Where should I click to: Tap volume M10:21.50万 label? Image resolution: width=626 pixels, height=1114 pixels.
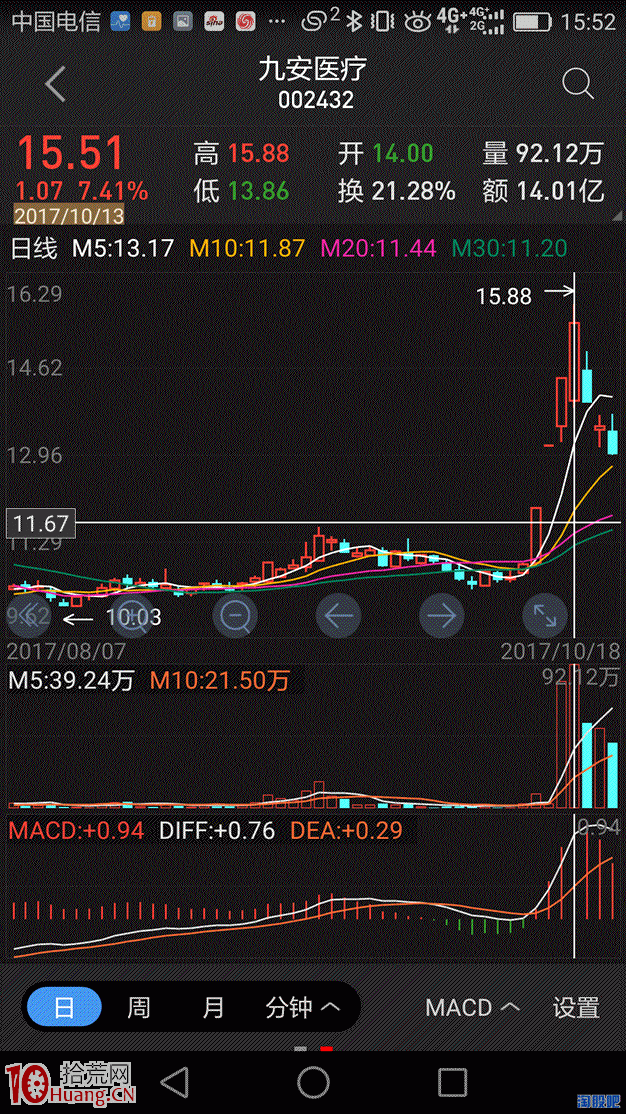pyautogui.click(x=220, y=681)
